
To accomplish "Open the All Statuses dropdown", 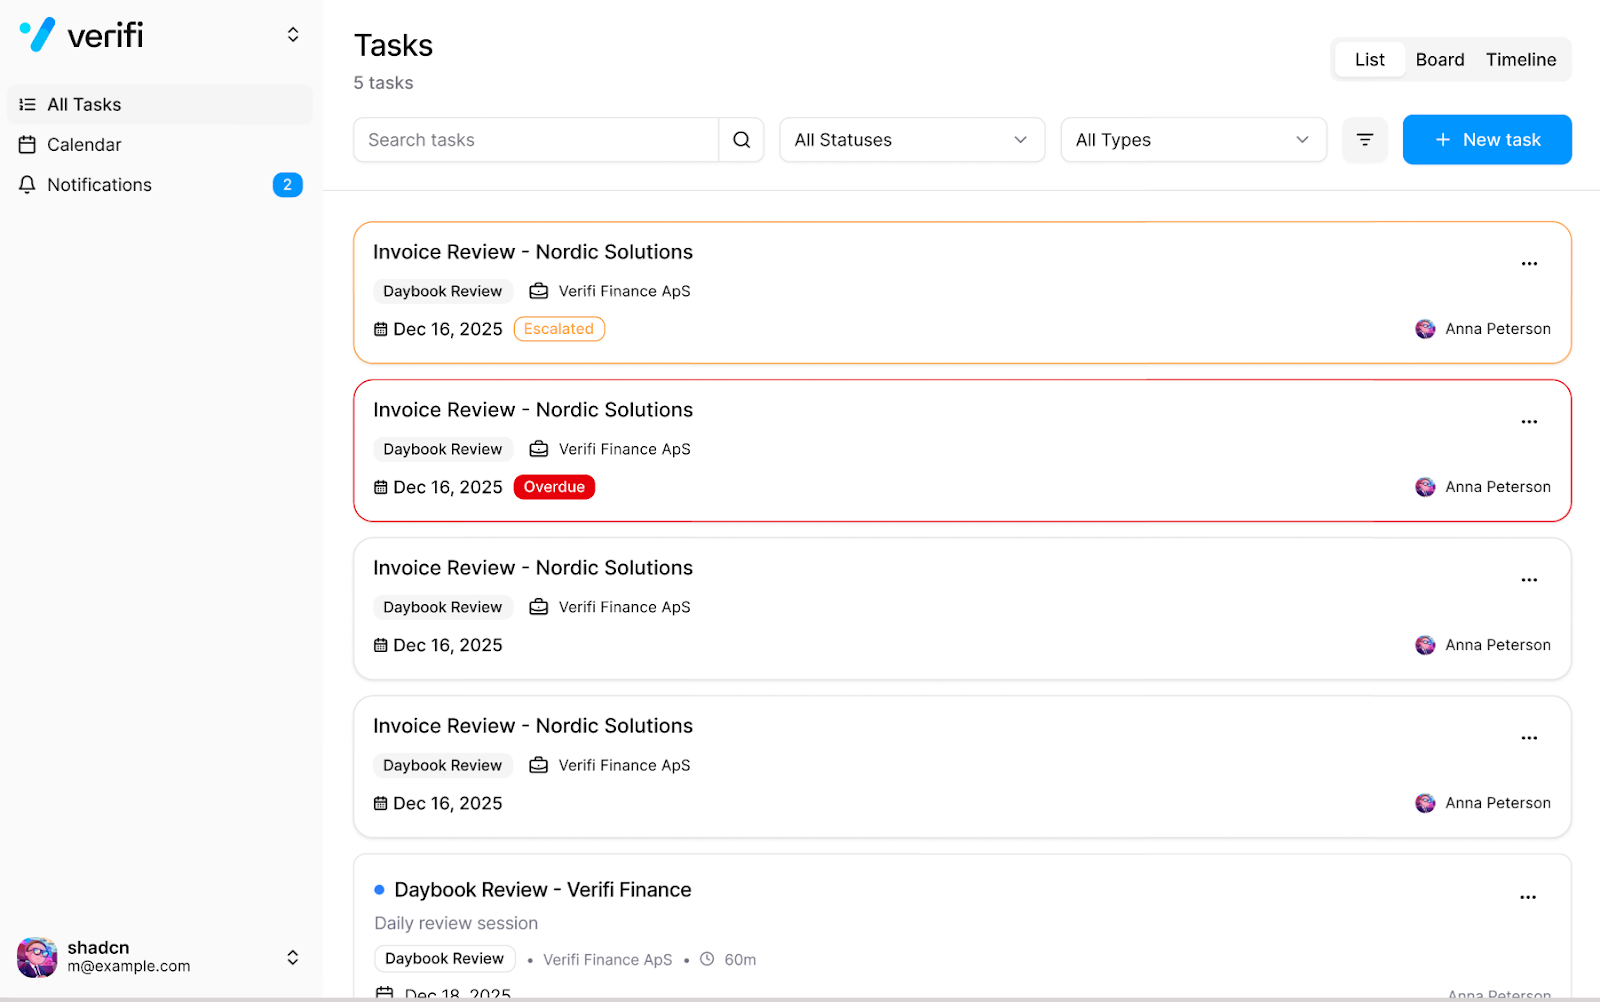I will 911,140.
